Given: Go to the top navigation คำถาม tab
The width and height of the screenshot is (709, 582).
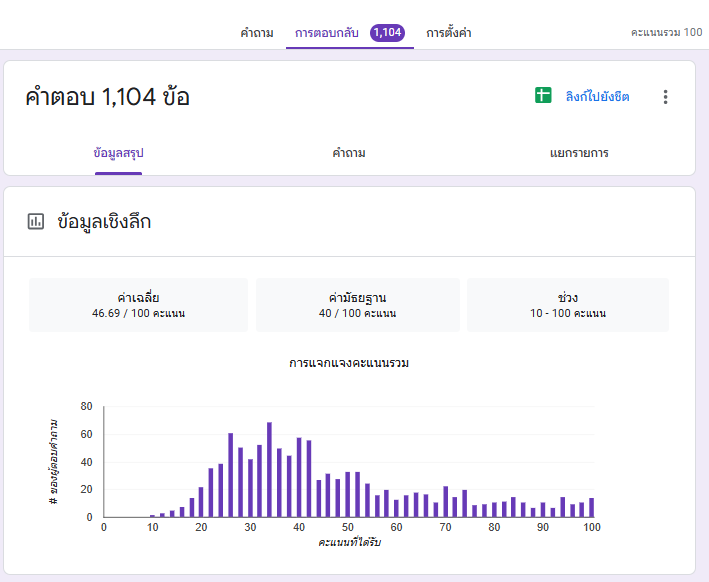Looking at the screenshot, I should click(257, 33).
